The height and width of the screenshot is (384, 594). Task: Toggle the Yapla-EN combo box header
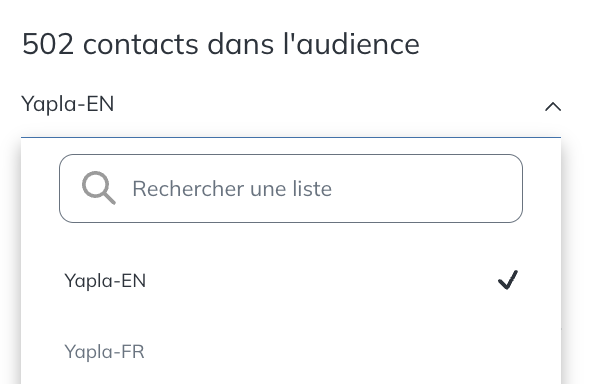tap(291, 104)
